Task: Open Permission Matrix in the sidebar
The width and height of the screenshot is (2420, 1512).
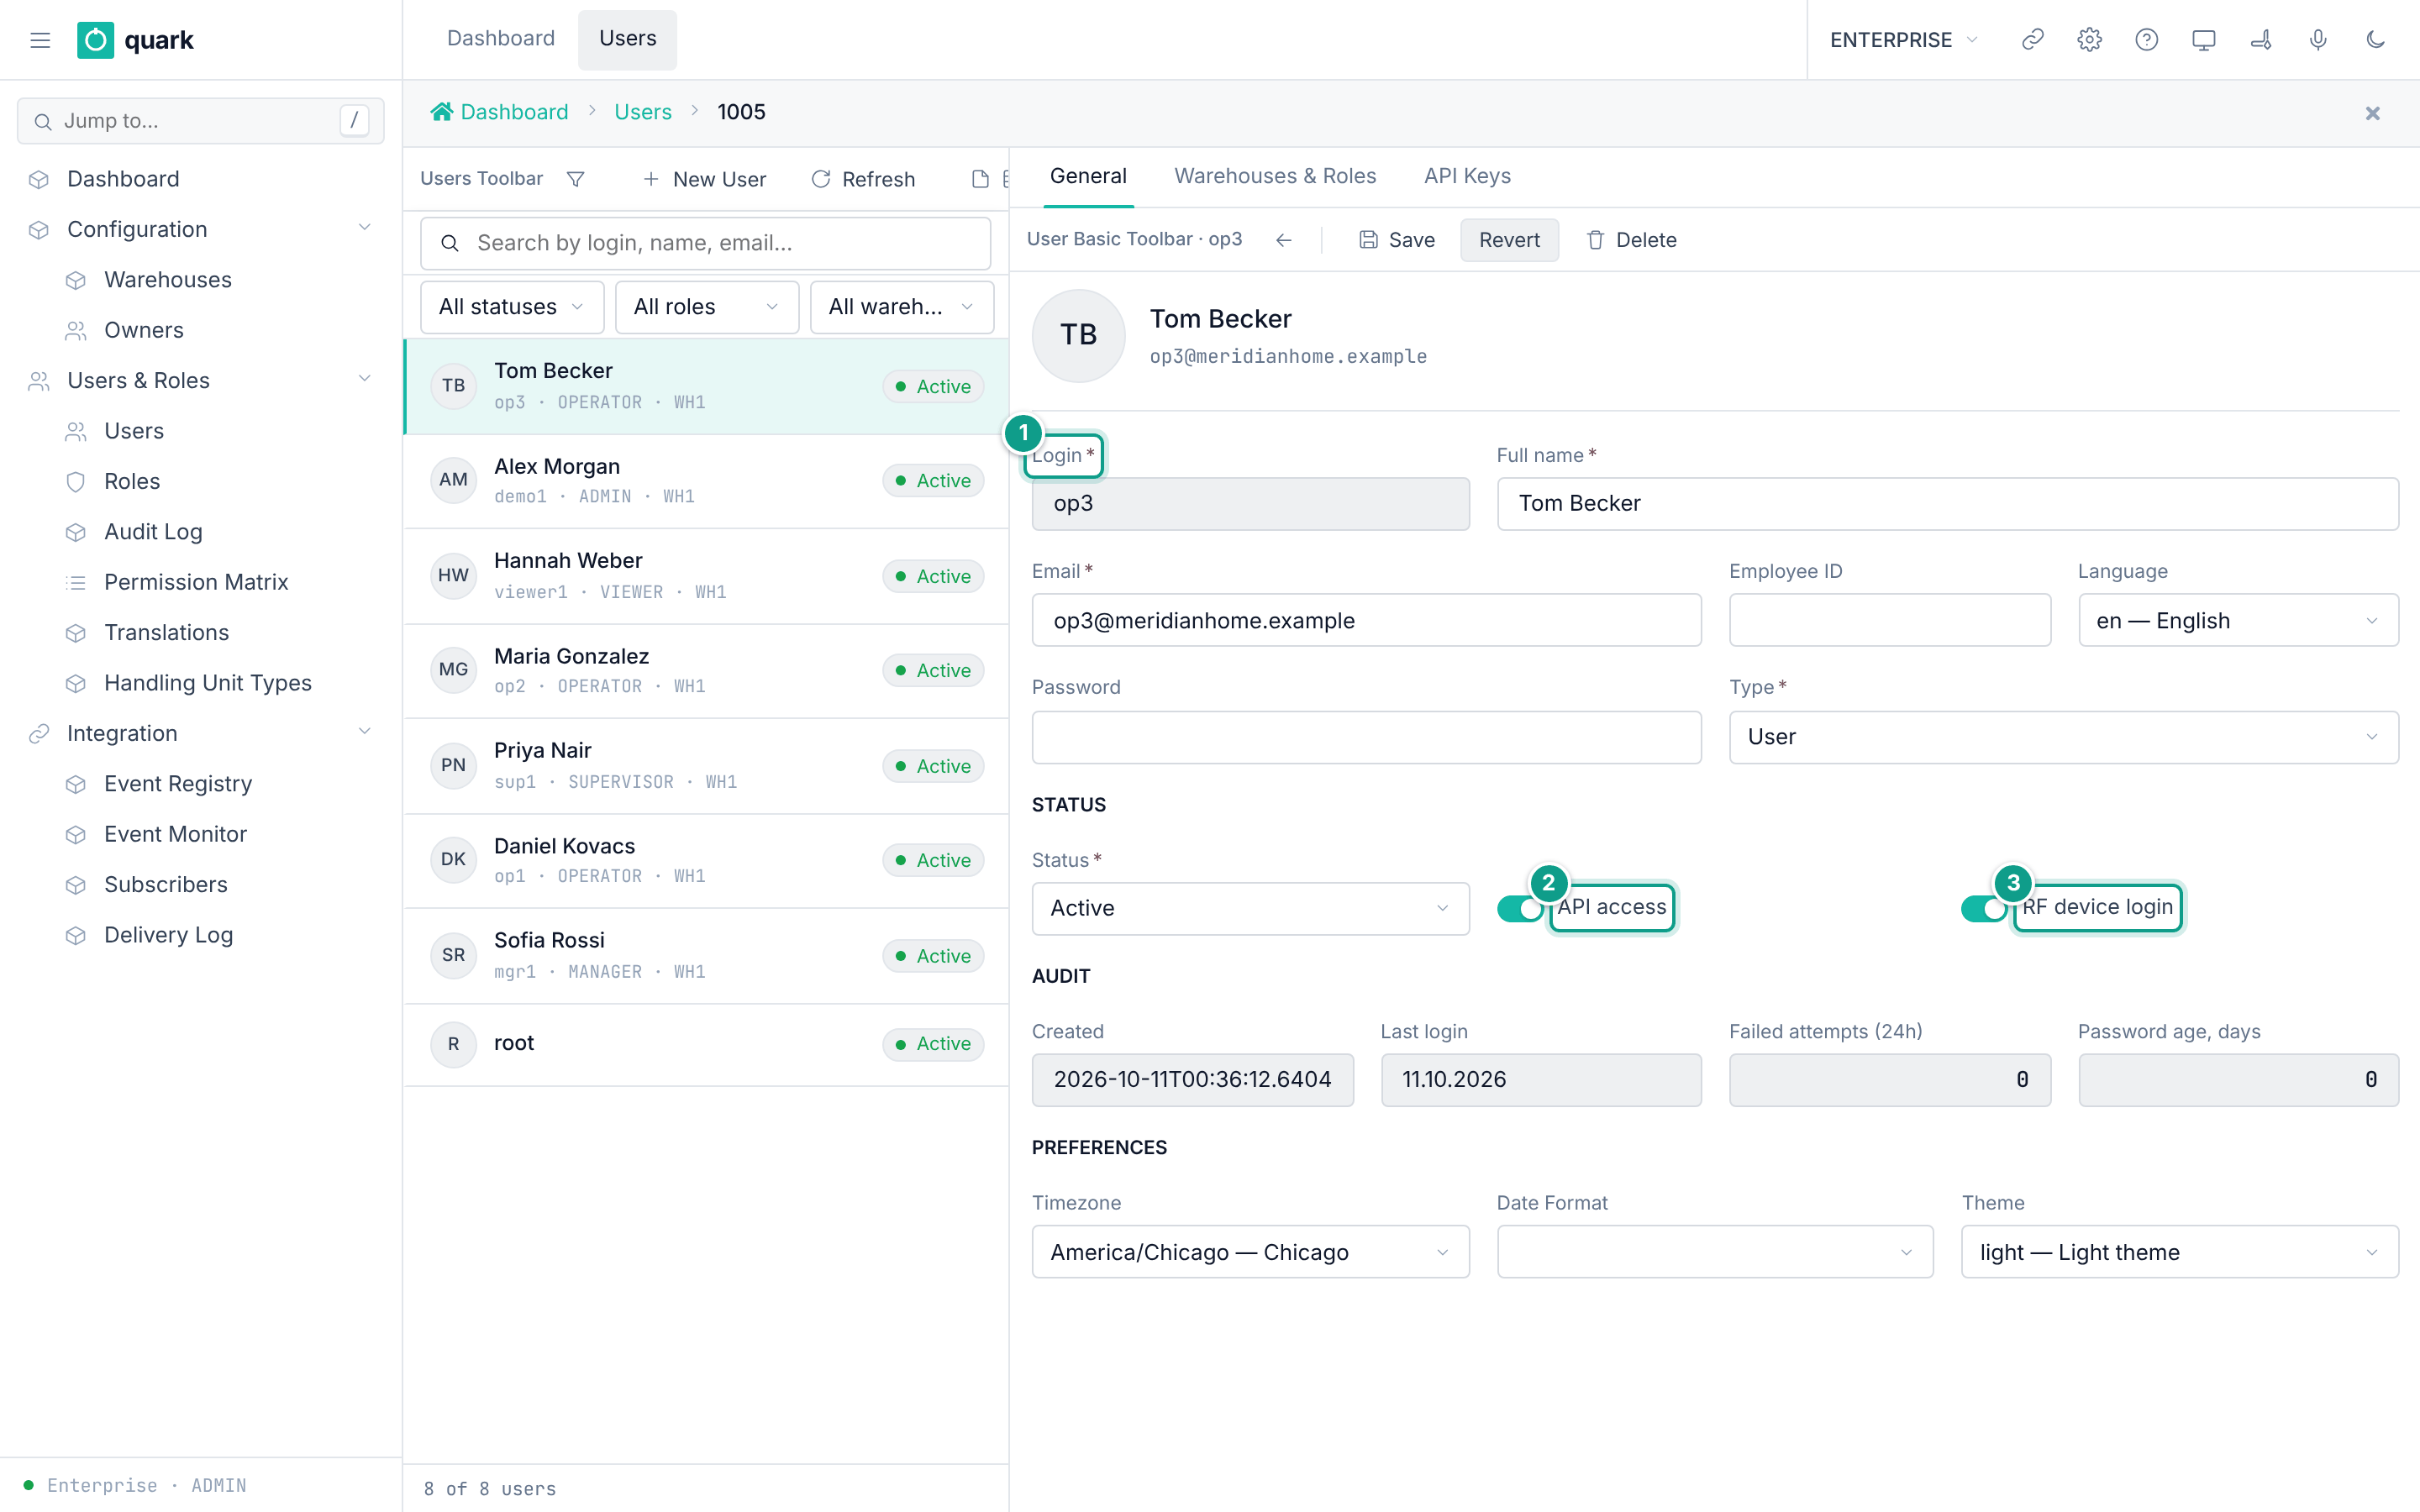Action: pos(196,582)
